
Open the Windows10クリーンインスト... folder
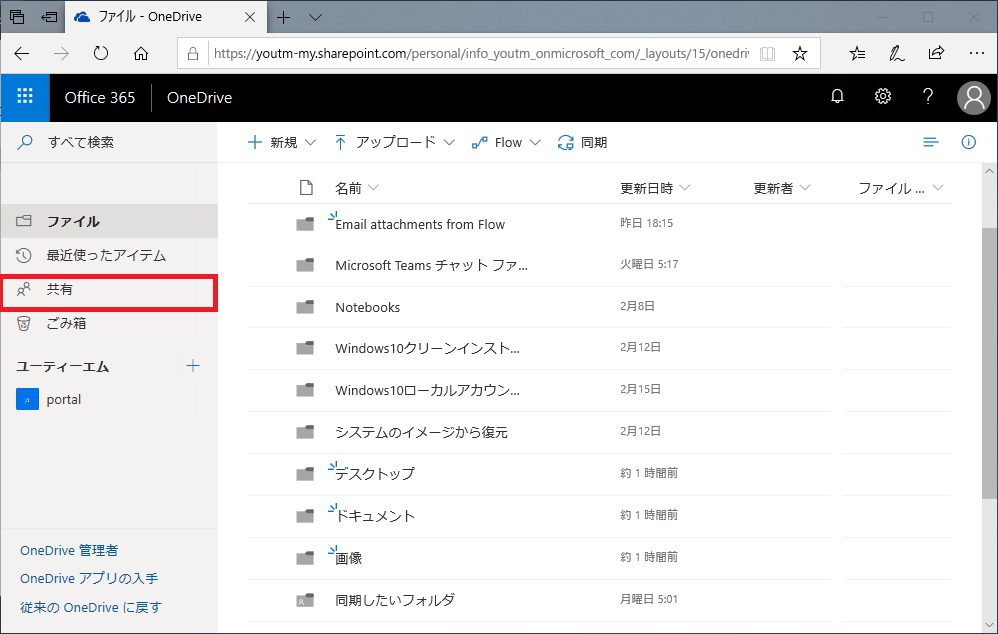coord(428,348)
